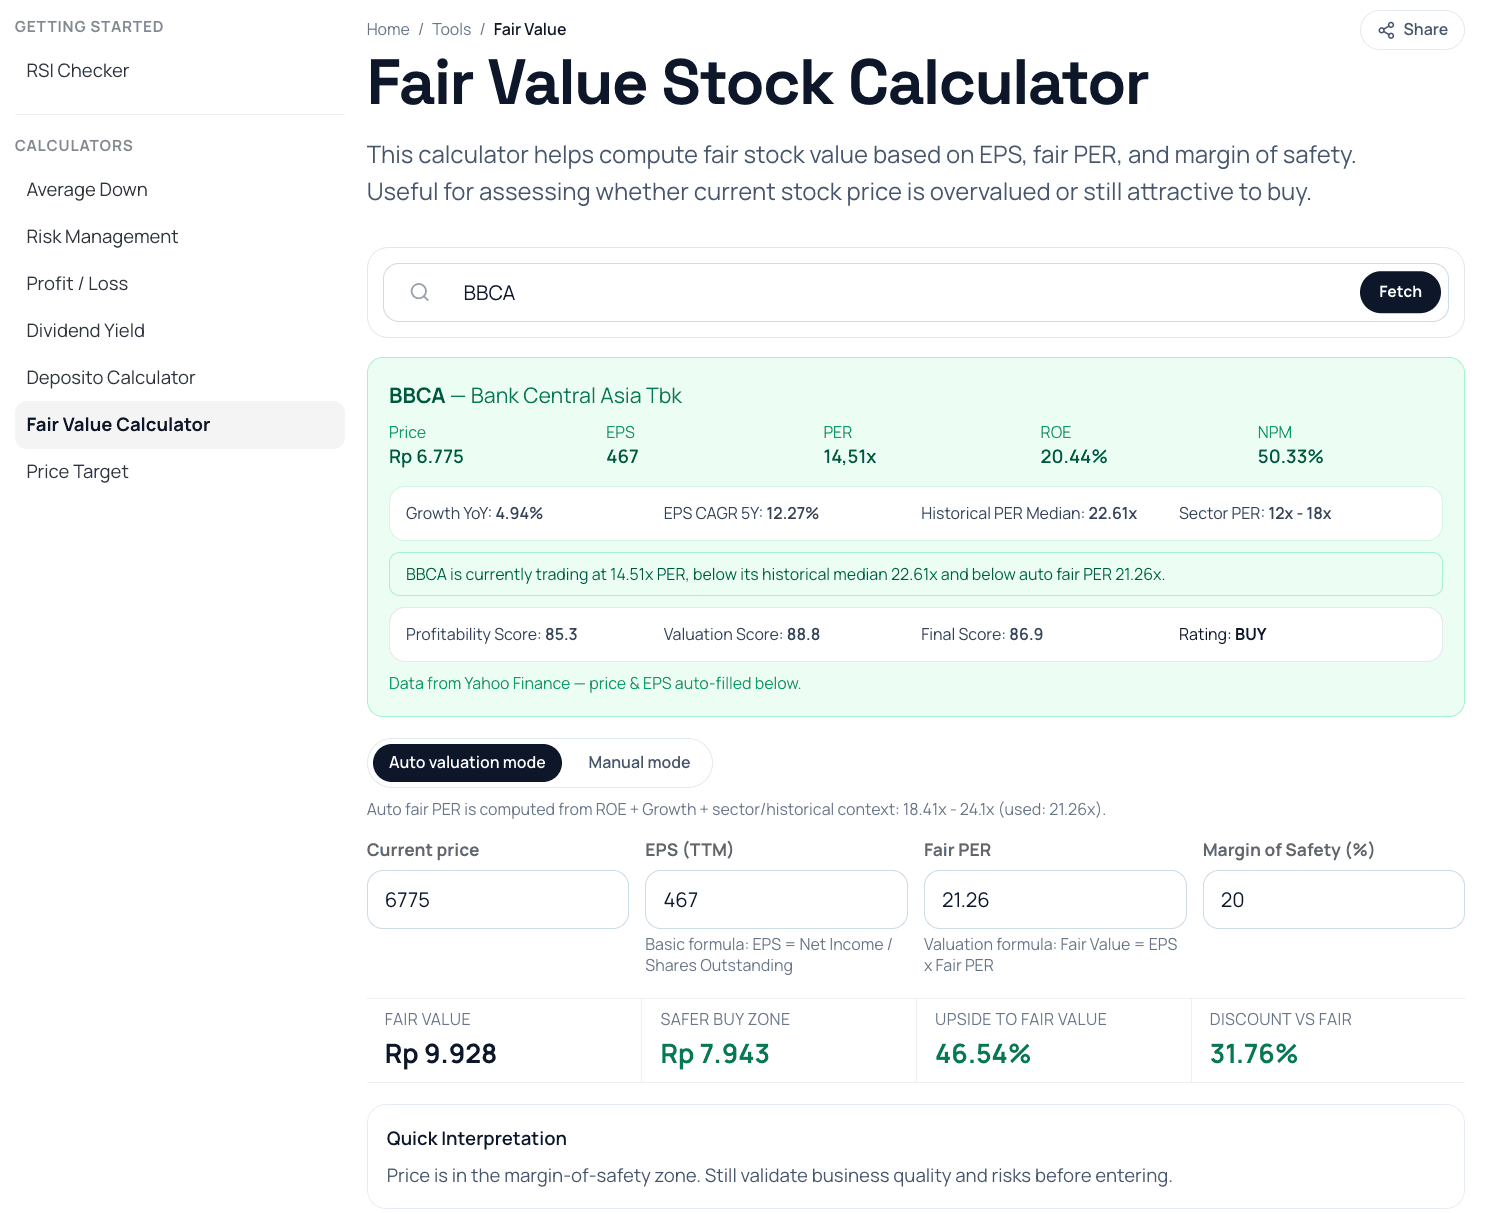Select the Deposito Calculator
This screenshot has width=1502, height=1214.
(110, 377)
